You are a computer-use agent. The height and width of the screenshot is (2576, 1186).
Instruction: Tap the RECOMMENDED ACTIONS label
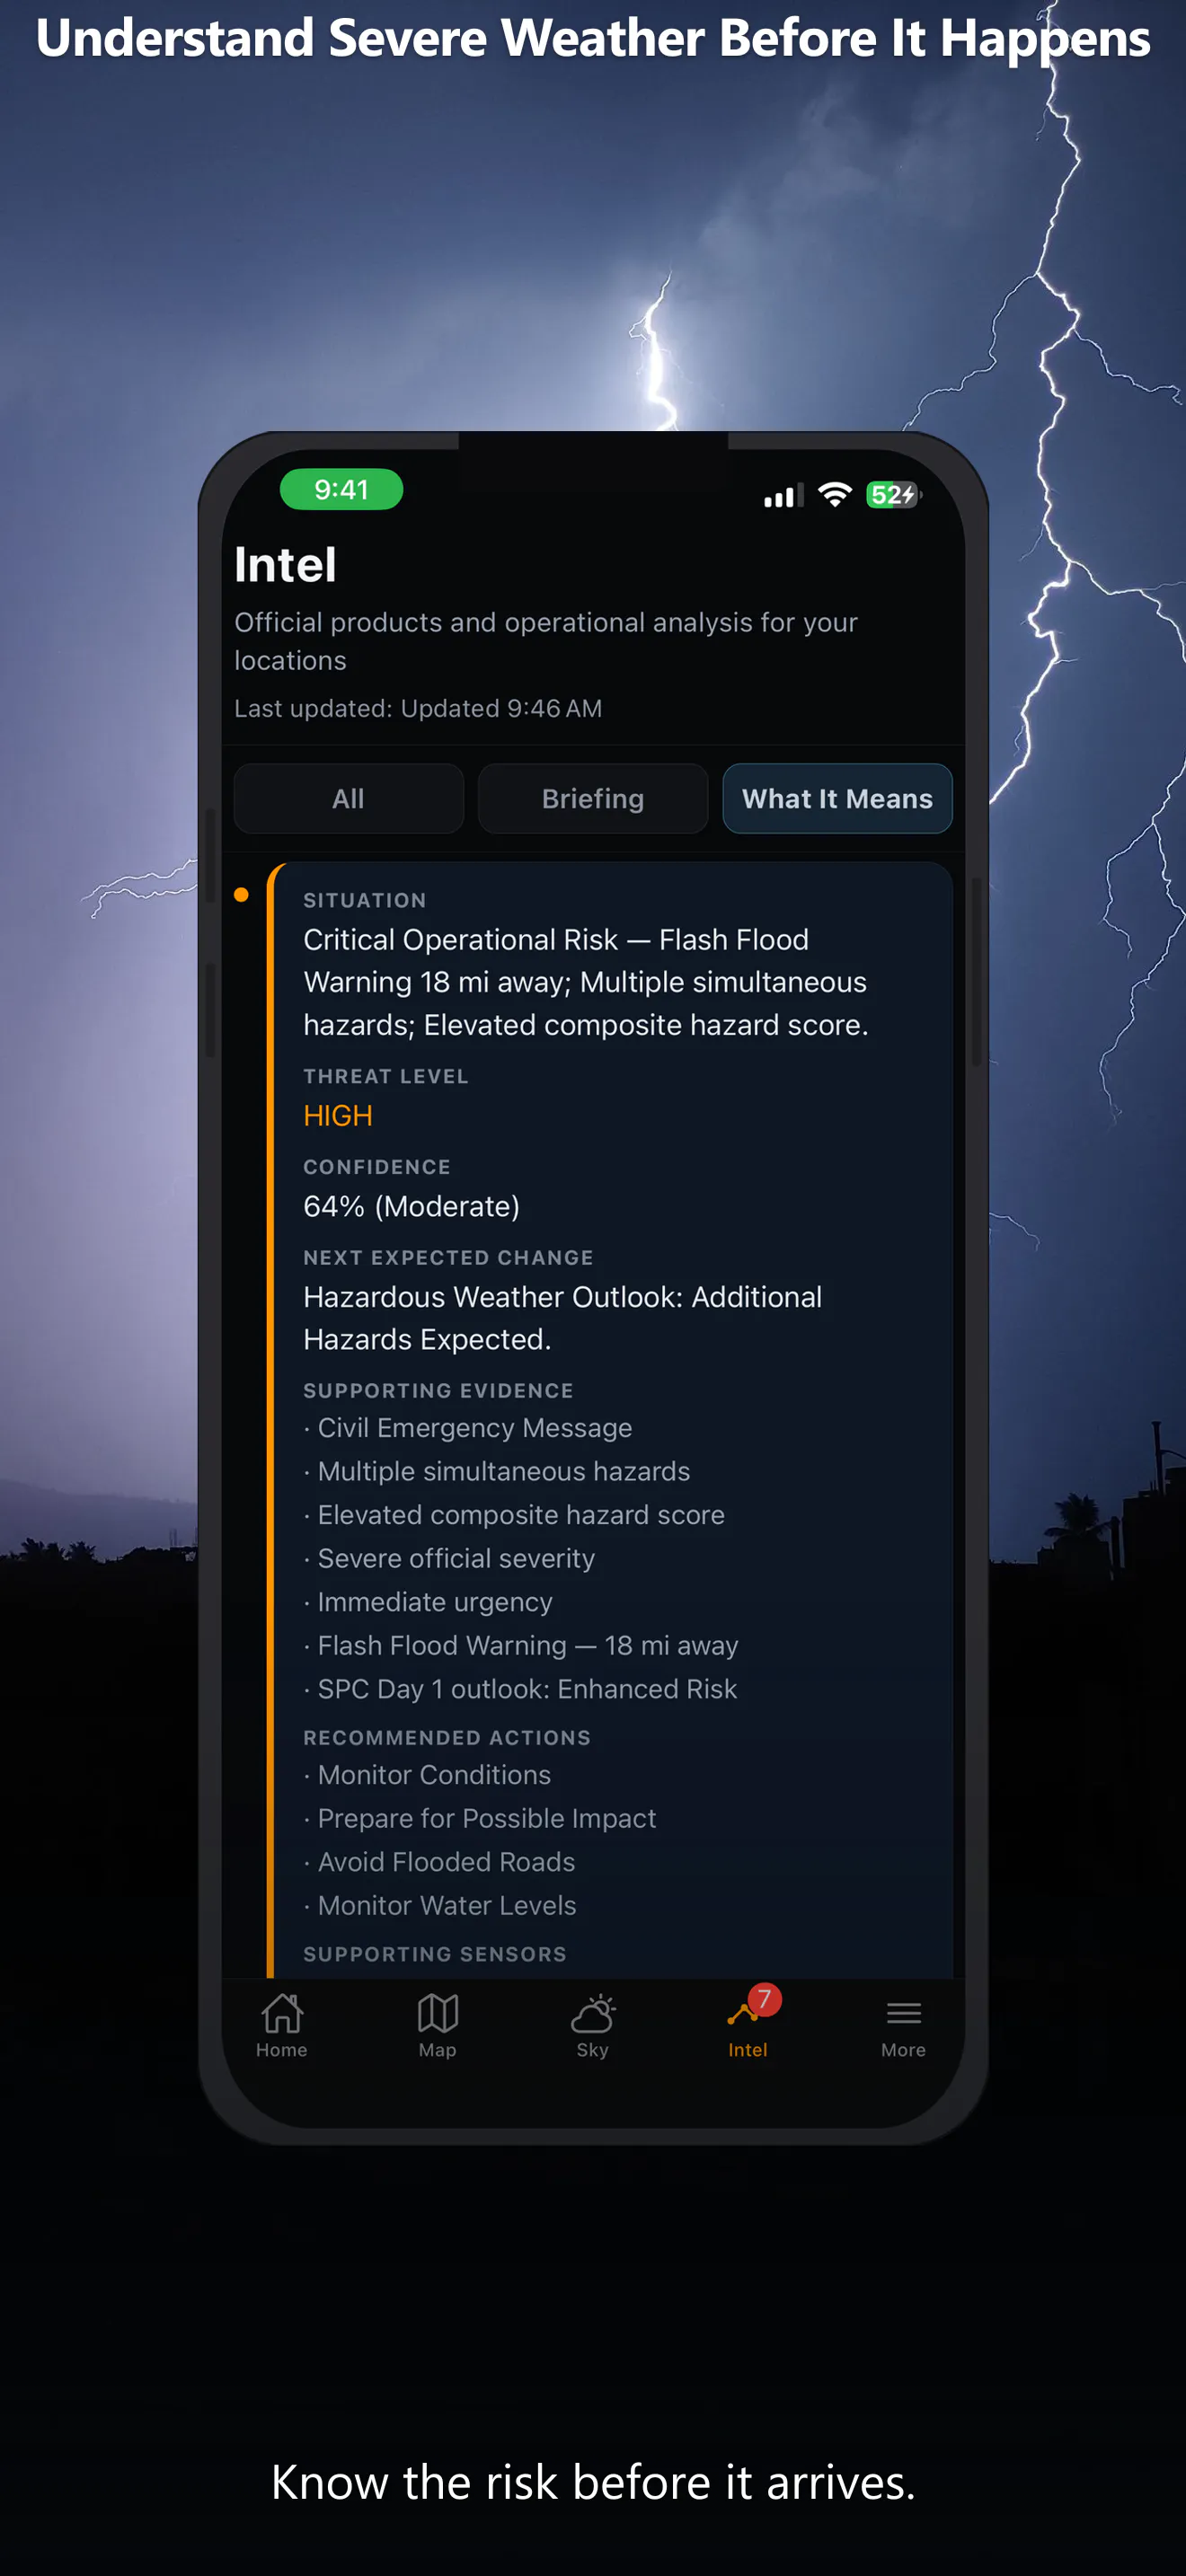point(447,1737)
